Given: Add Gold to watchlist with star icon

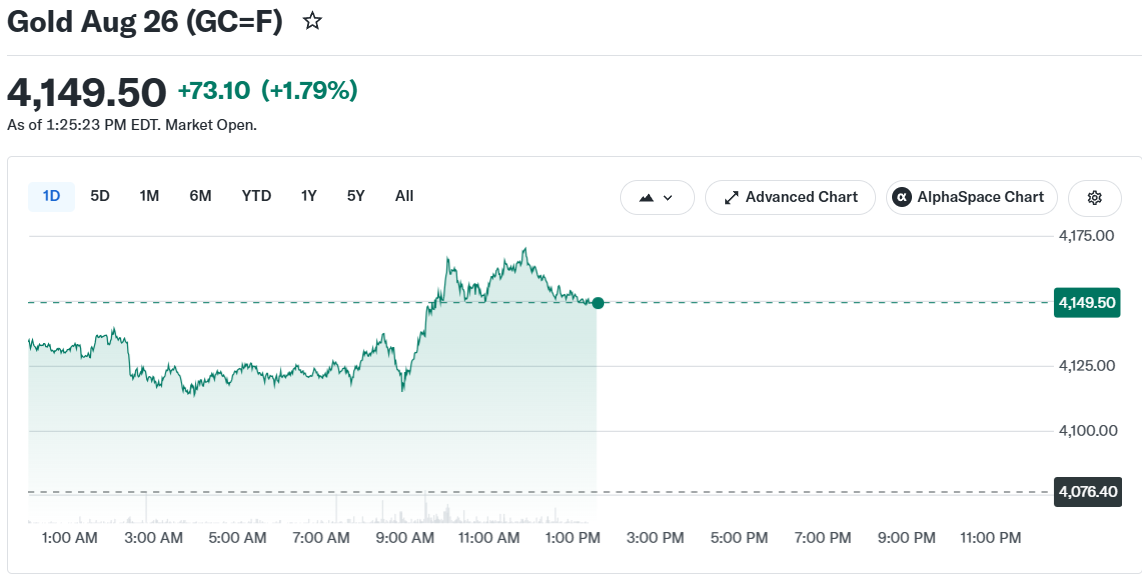Looking at the screenshot, I should (312, 21).
